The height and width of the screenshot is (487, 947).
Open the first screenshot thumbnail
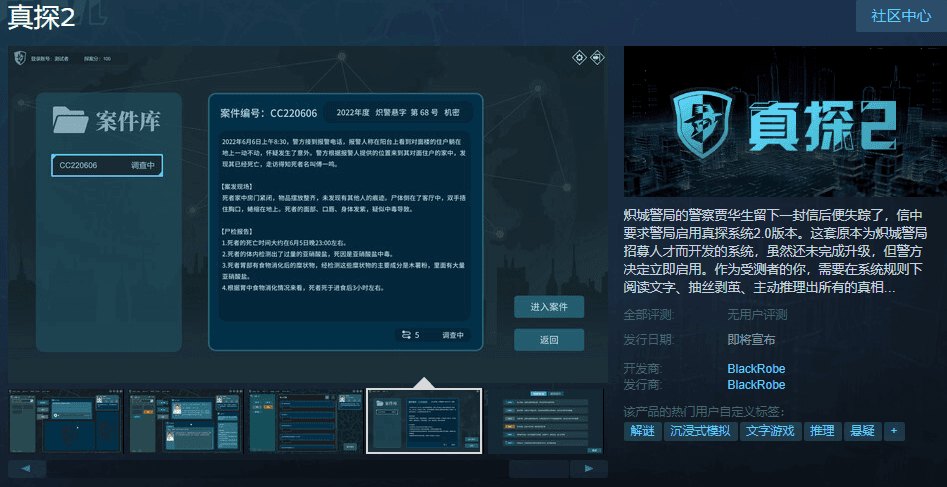66,421
